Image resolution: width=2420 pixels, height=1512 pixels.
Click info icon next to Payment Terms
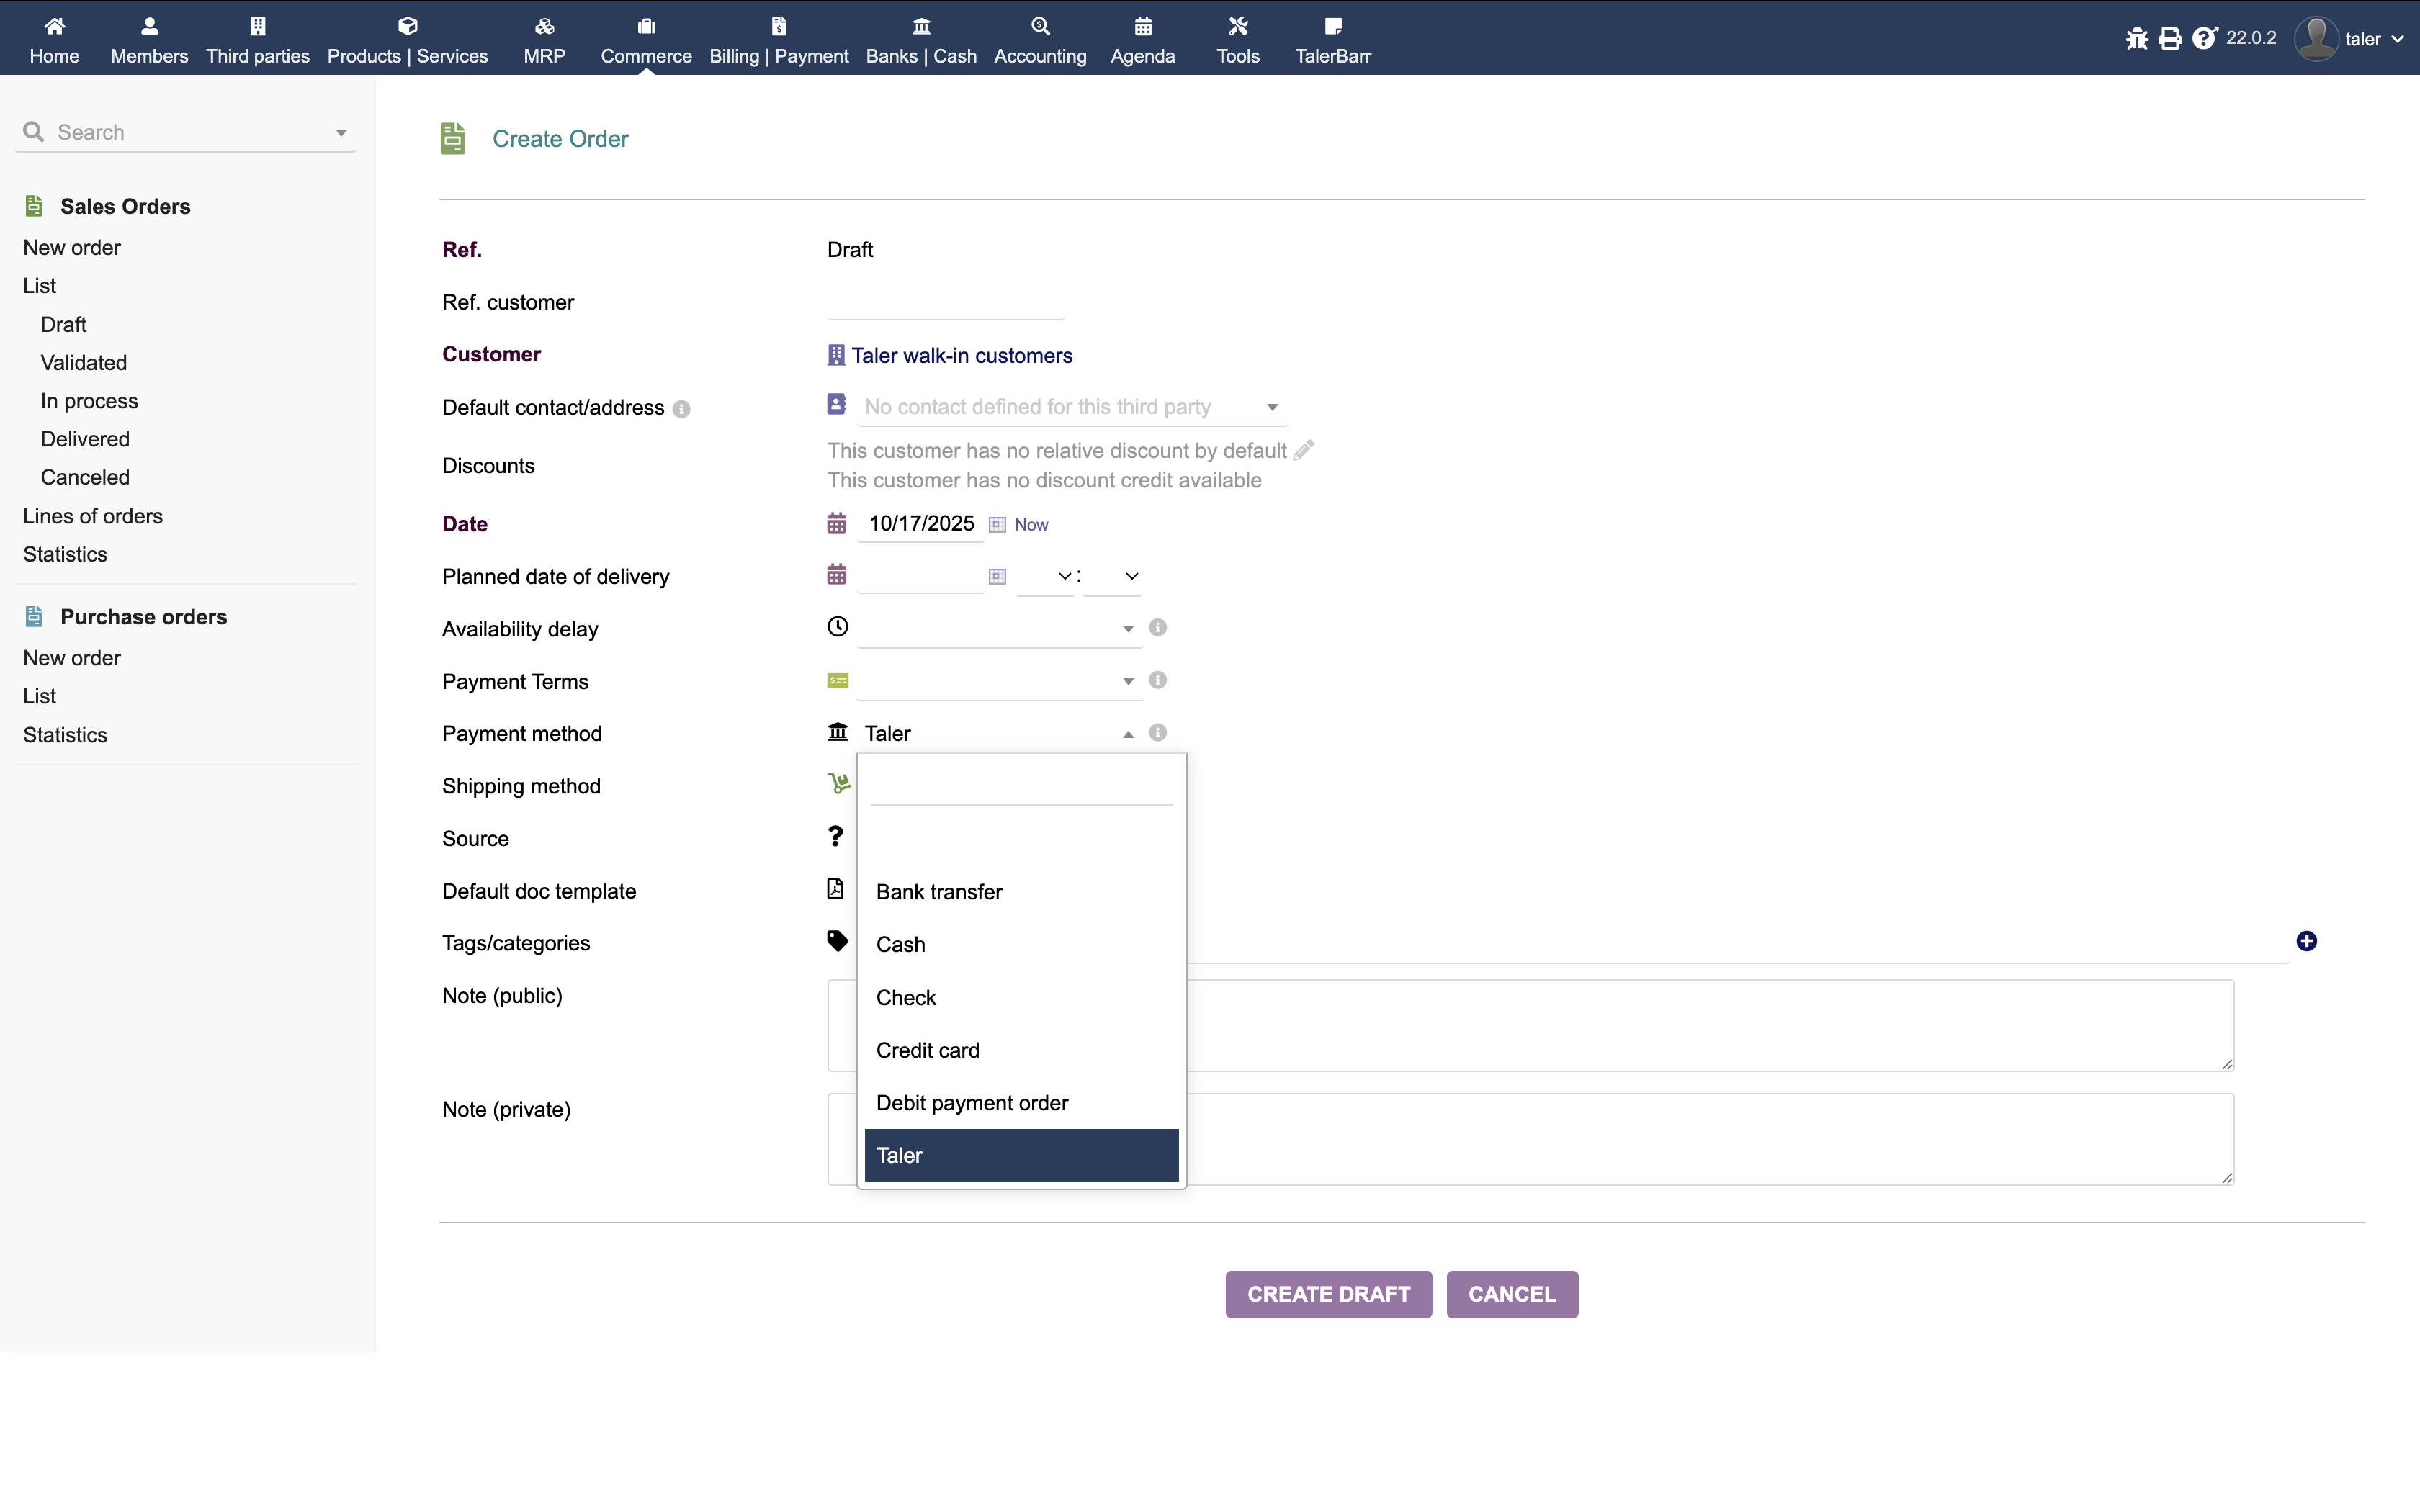tap(1157, 680)
